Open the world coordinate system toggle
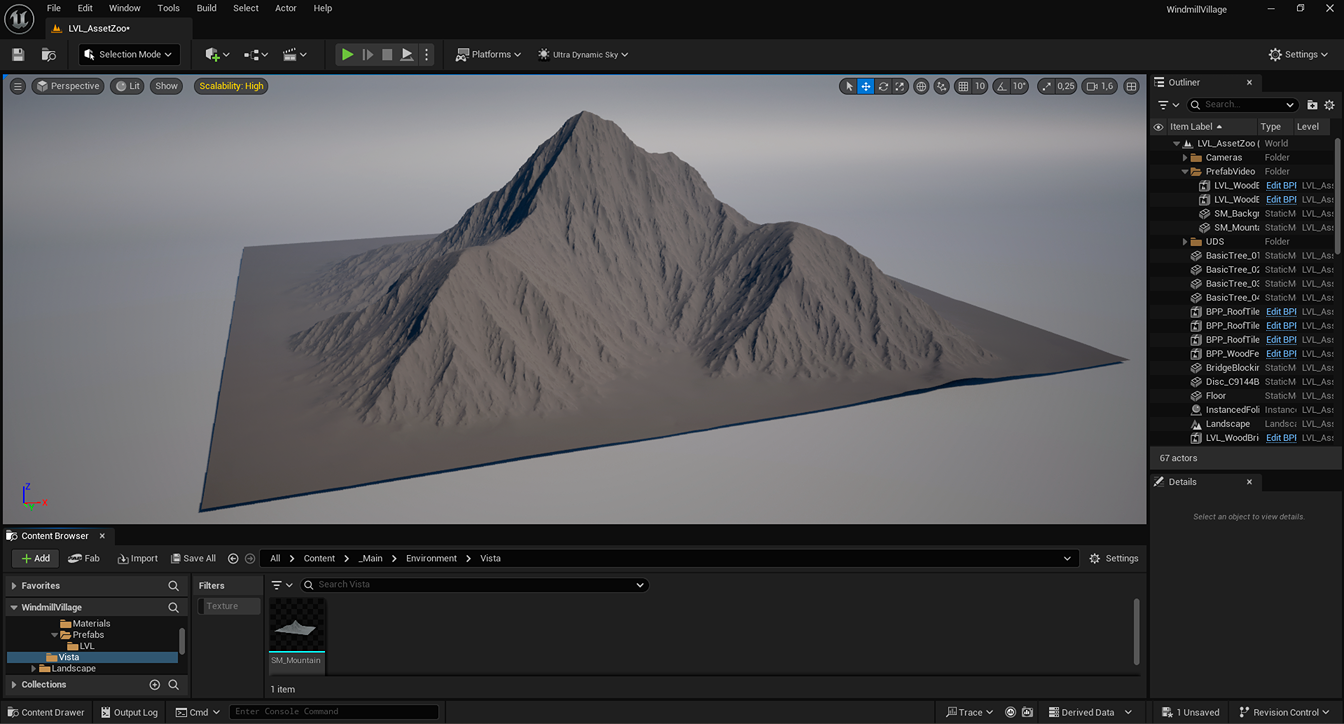This screenshot has height=724, width=1344. (920, 86)
